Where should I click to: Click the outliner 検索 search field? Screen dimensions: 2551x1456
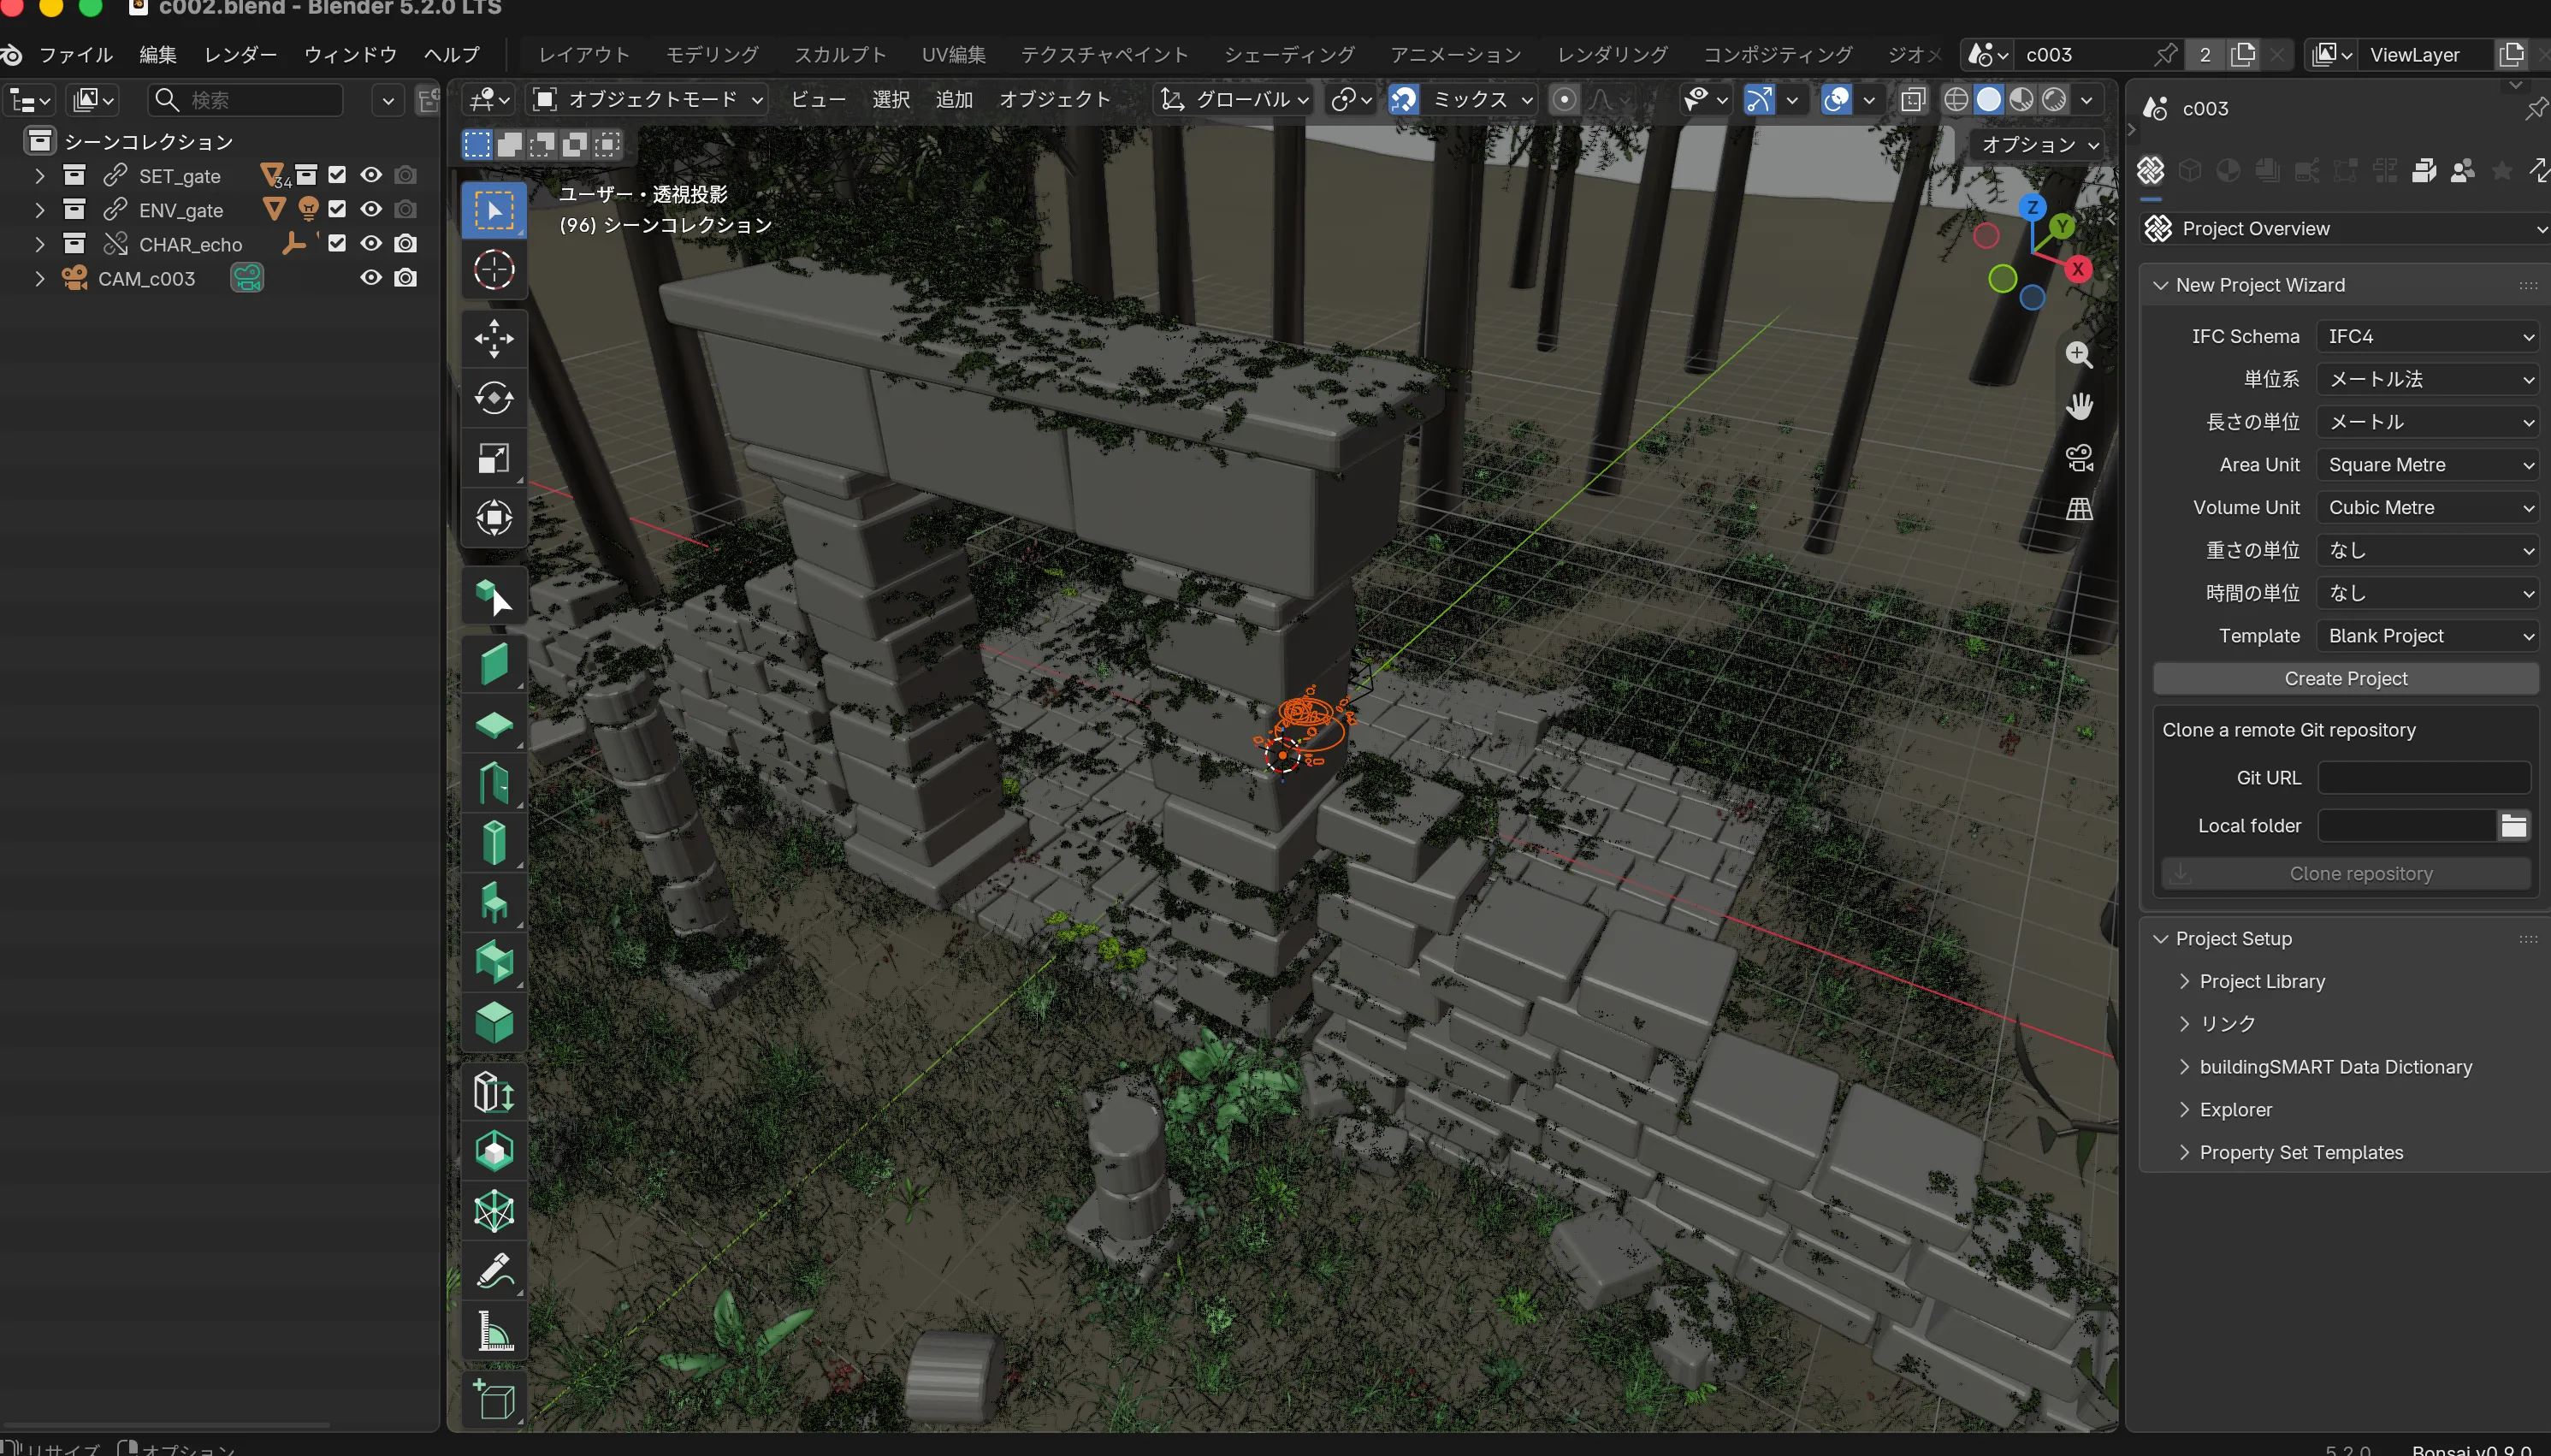[x=246, y=100]
